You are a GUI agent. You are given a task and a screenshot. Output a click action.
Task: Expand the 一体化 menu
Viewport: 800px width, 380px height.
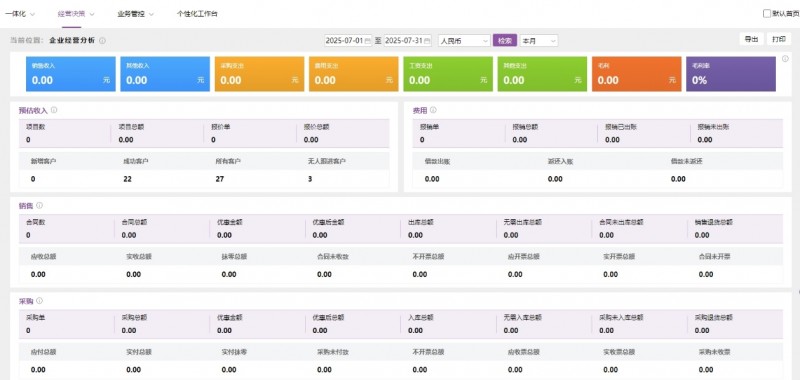20,14
